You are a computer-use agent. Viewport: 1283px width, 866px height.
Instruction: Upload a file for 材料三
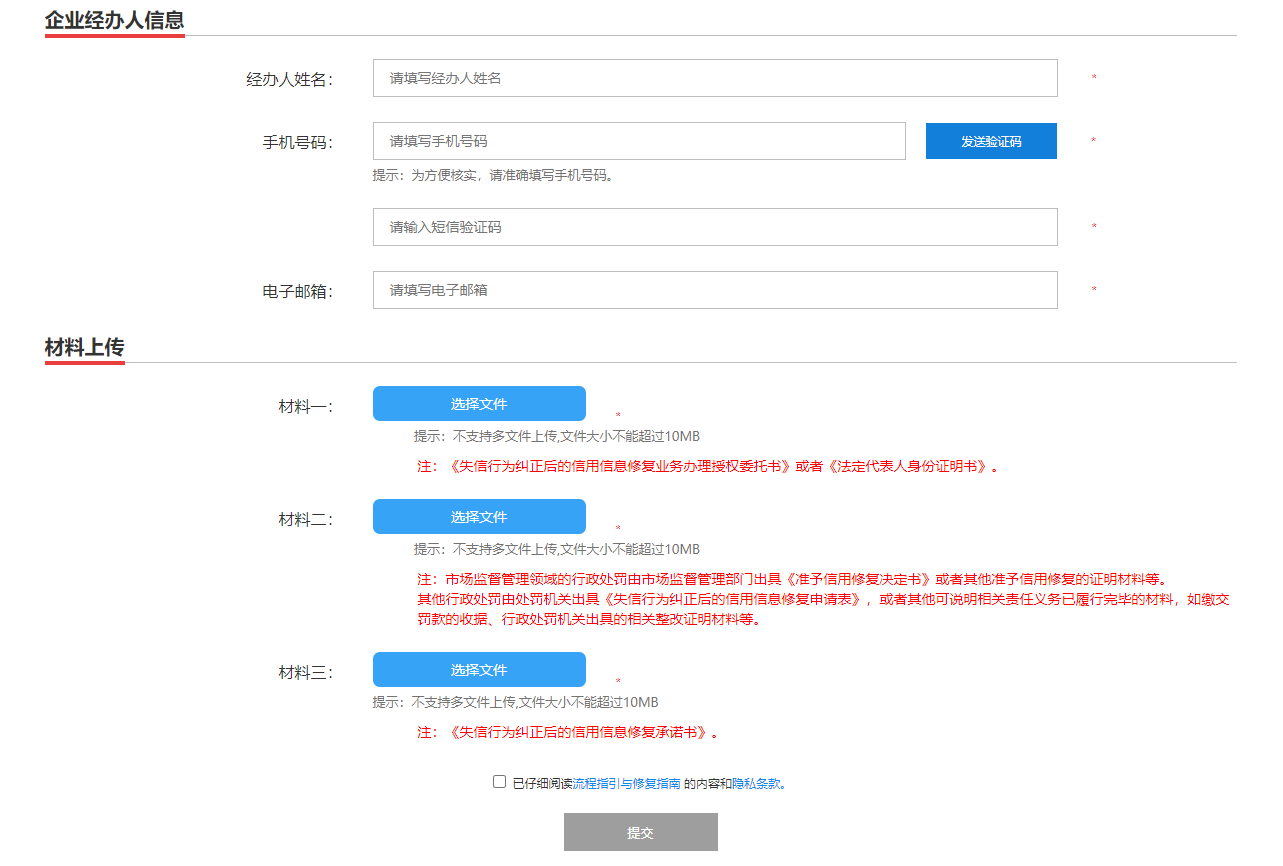pyautogui.click(x=479, y=670)
